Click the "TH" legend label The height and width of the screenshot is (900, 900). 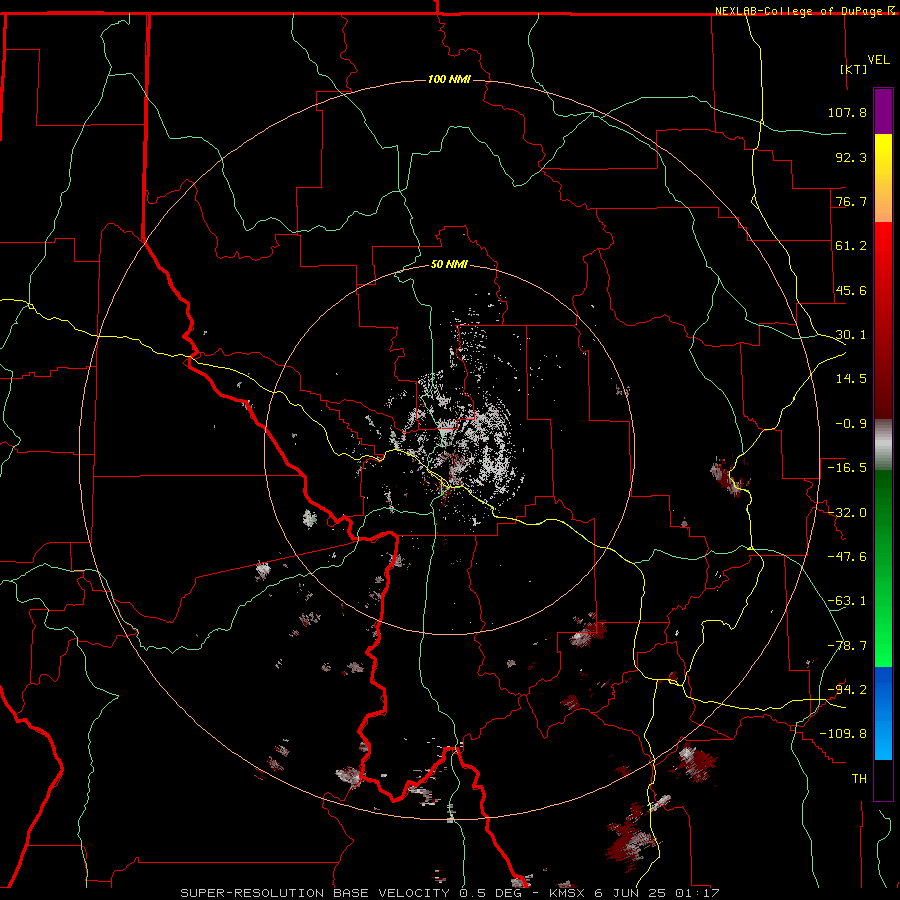tap(859, 779)
